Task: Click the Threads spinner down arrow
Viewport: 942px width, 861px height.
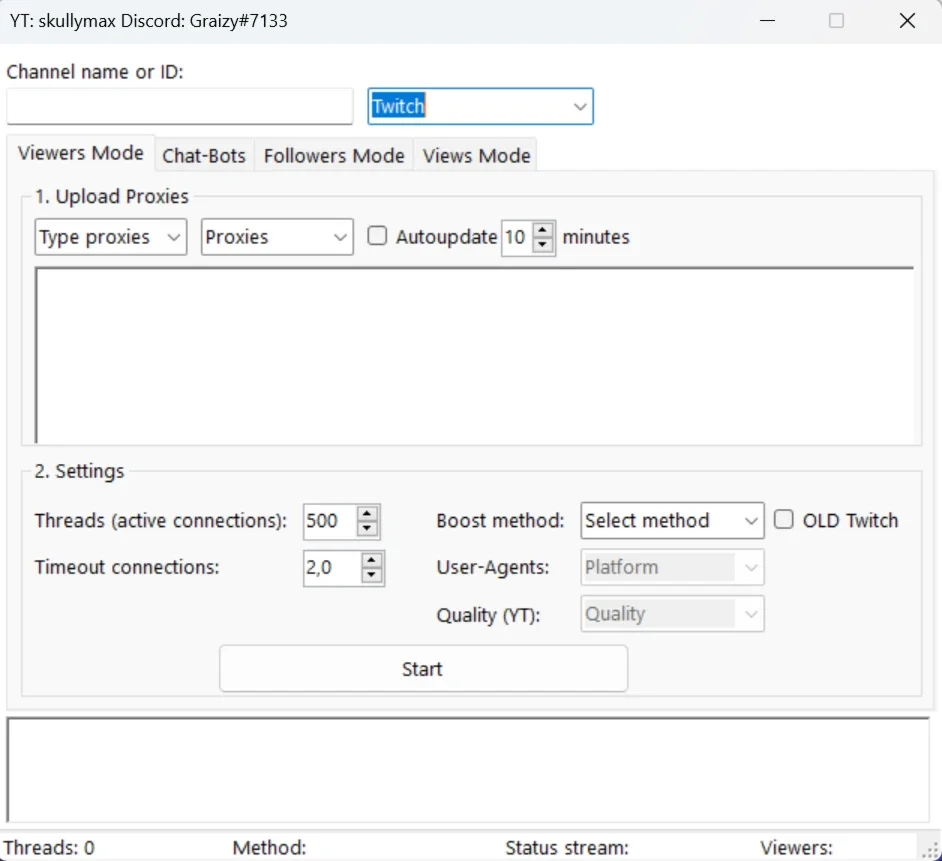Action: tap(367, 529)
